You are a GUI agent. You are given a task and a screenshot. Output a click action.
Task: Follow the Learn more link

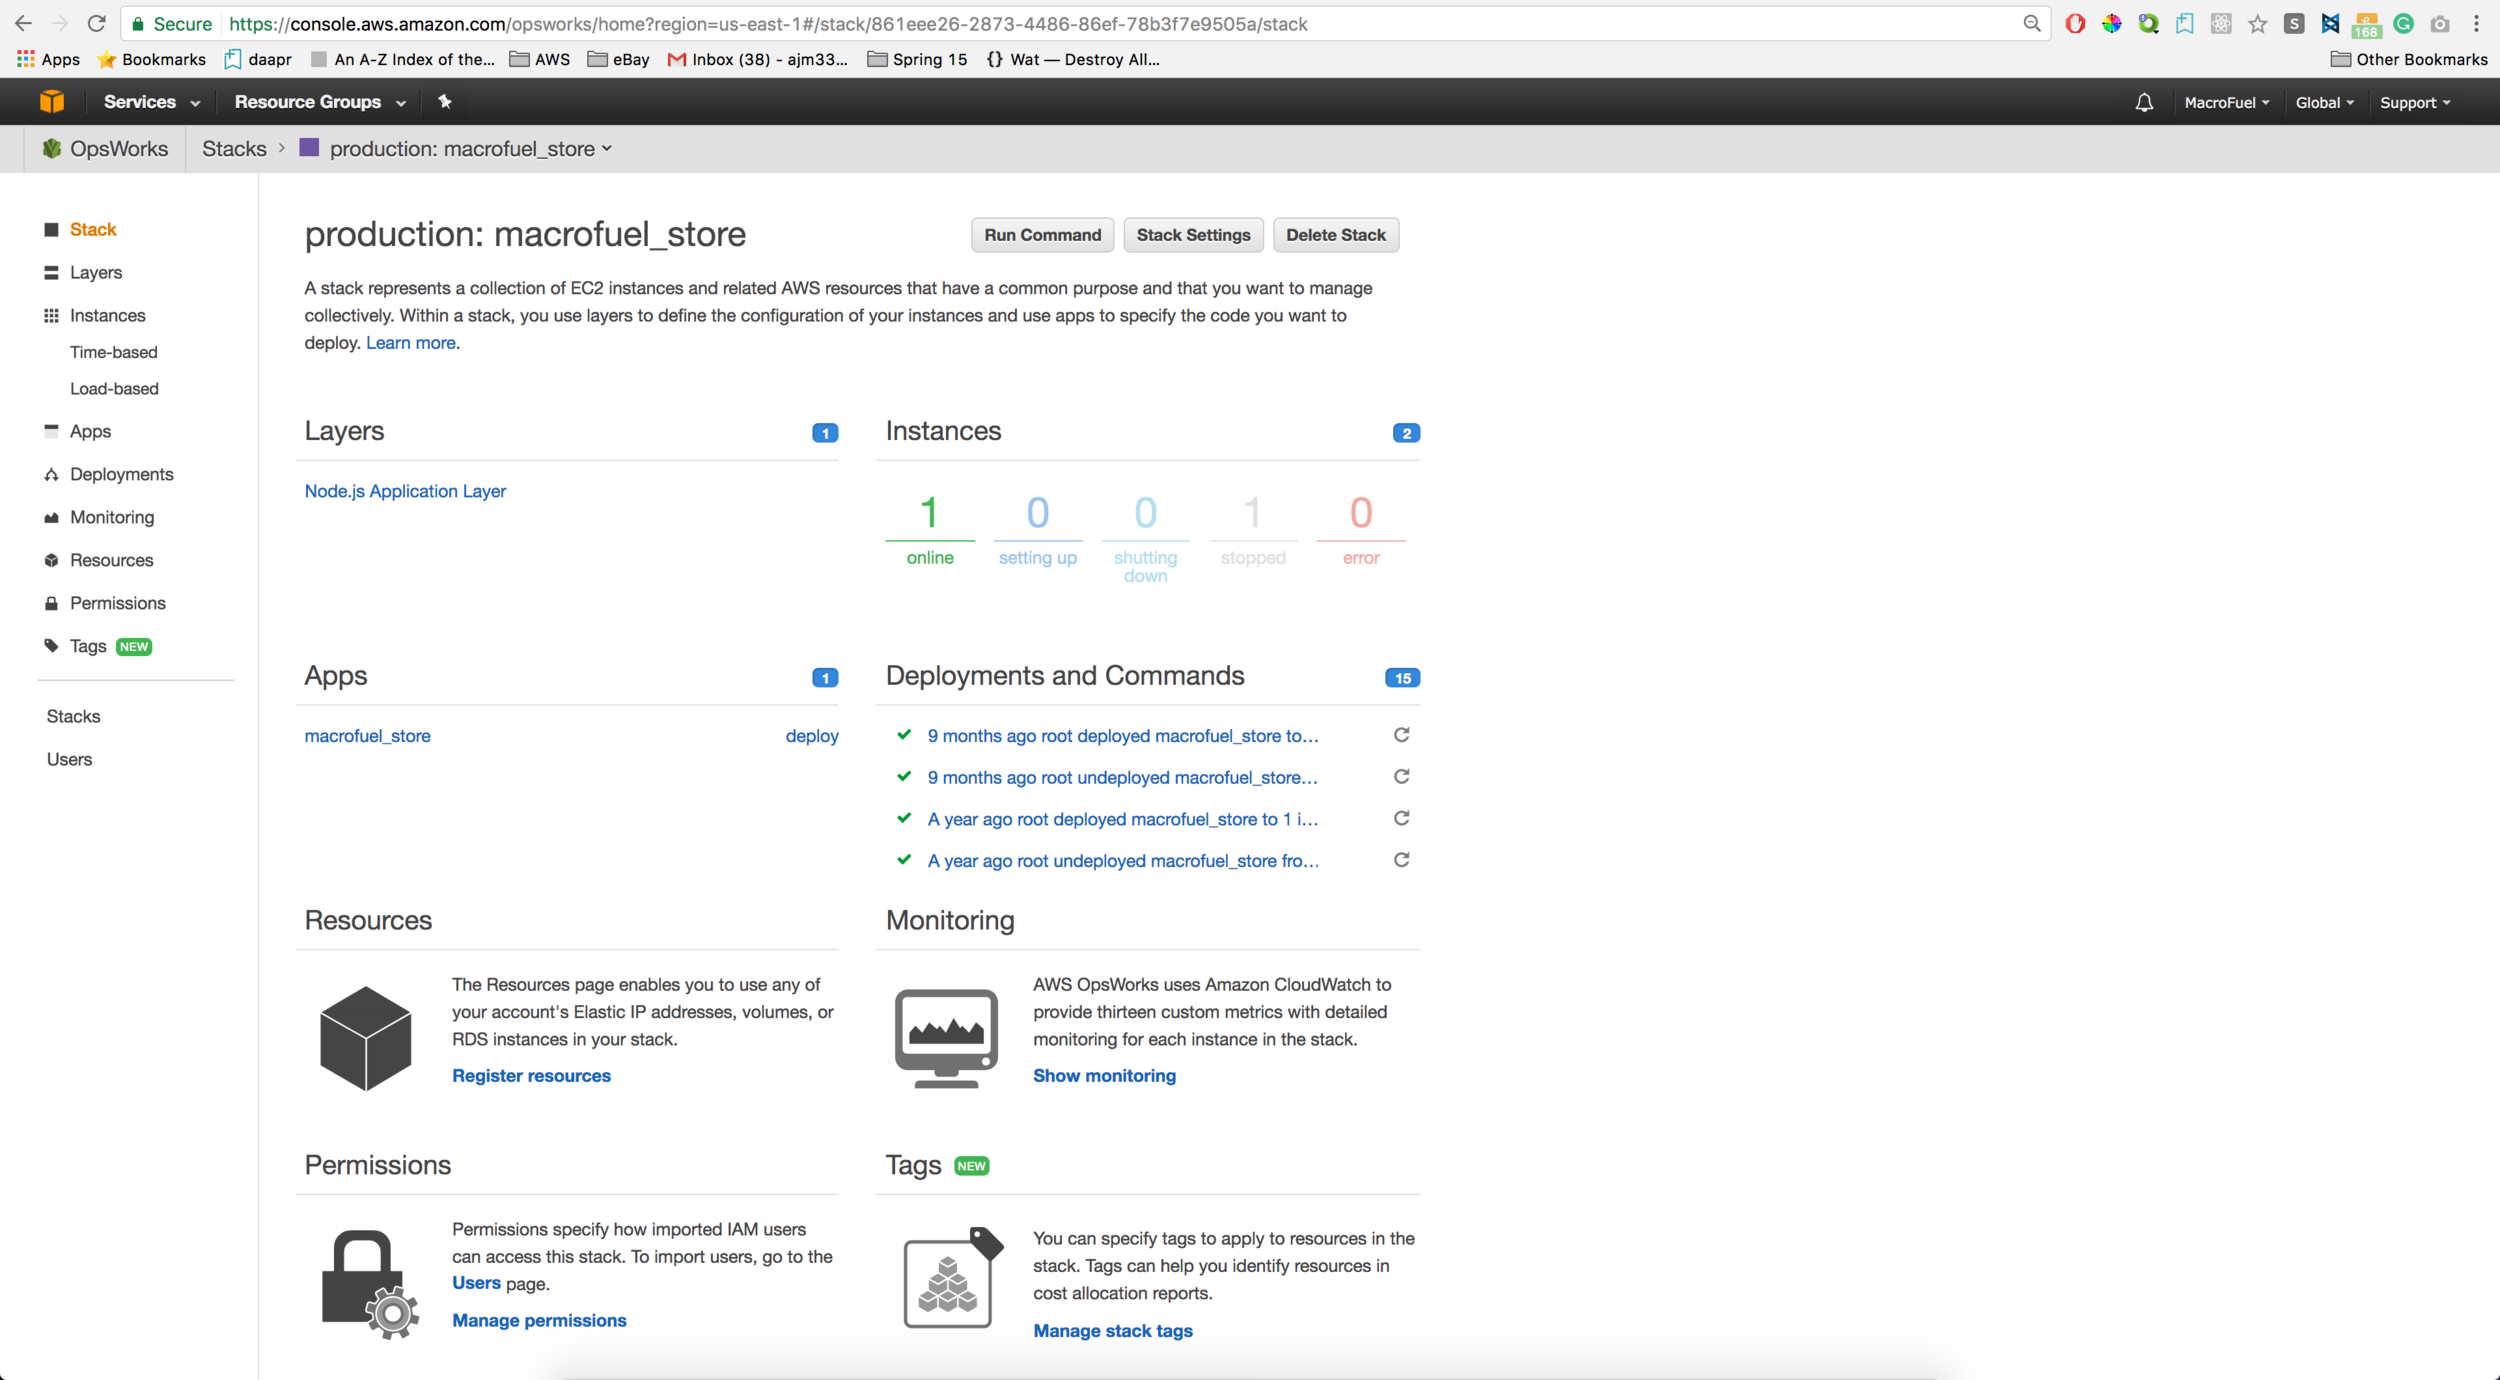click(410, 343)
